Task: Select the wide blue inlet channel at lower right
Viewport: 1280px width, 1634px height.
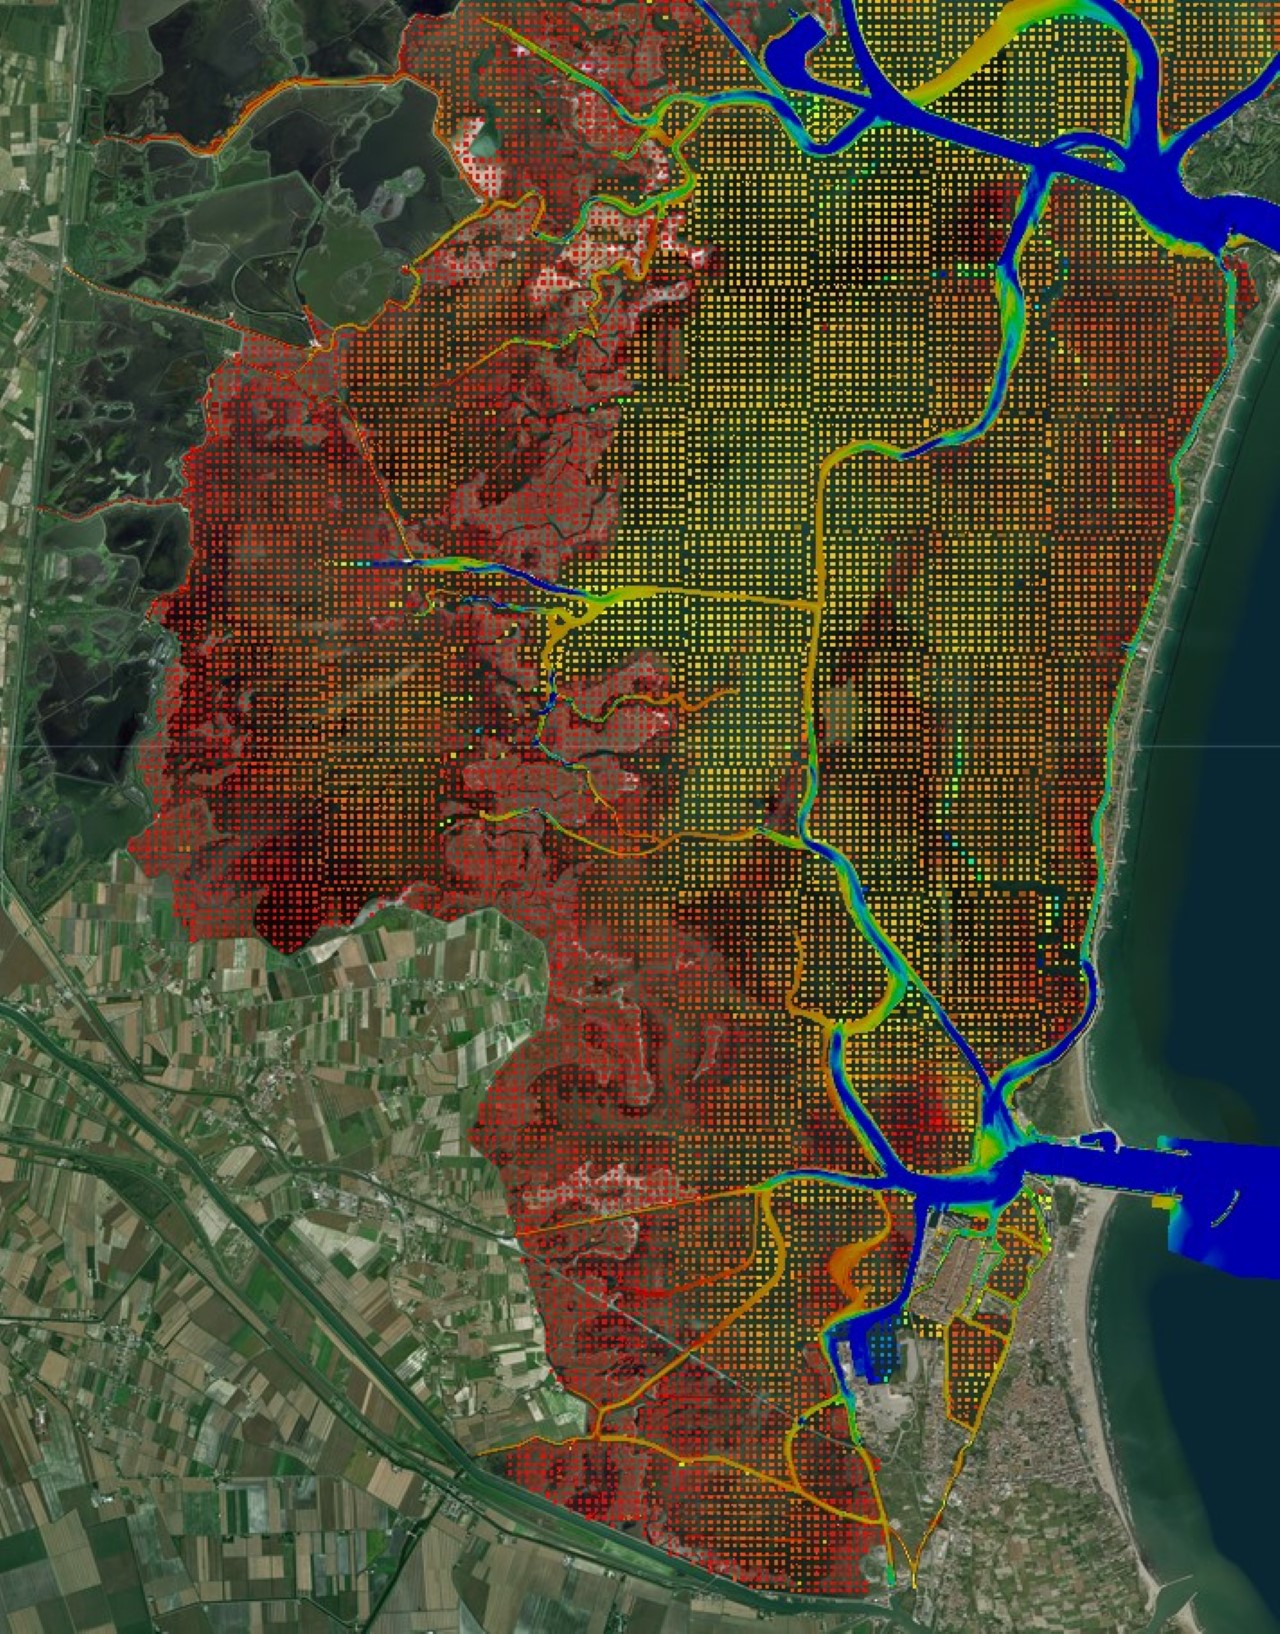Action: [1060, 1160]
